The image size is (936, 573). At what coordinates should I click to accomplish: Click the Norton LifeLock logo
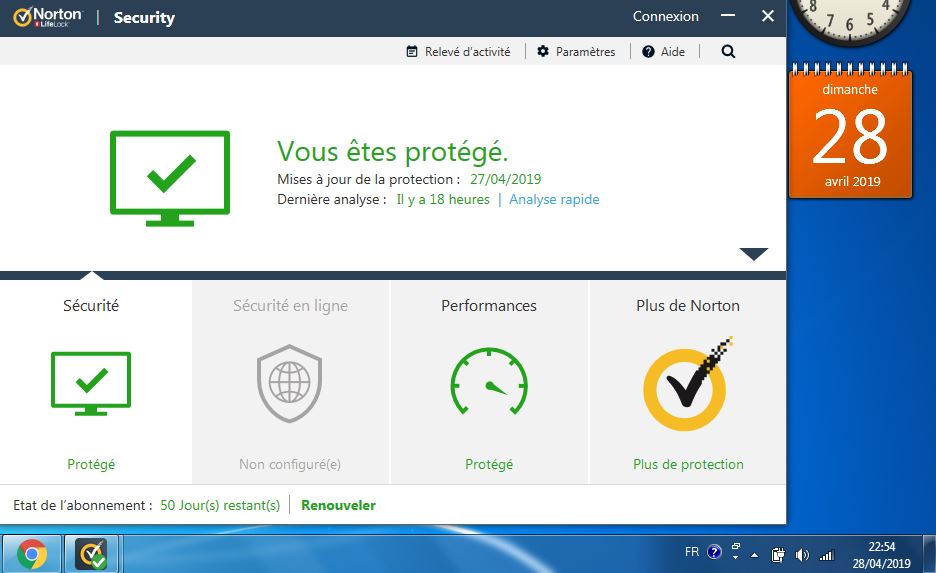point(48,17)
